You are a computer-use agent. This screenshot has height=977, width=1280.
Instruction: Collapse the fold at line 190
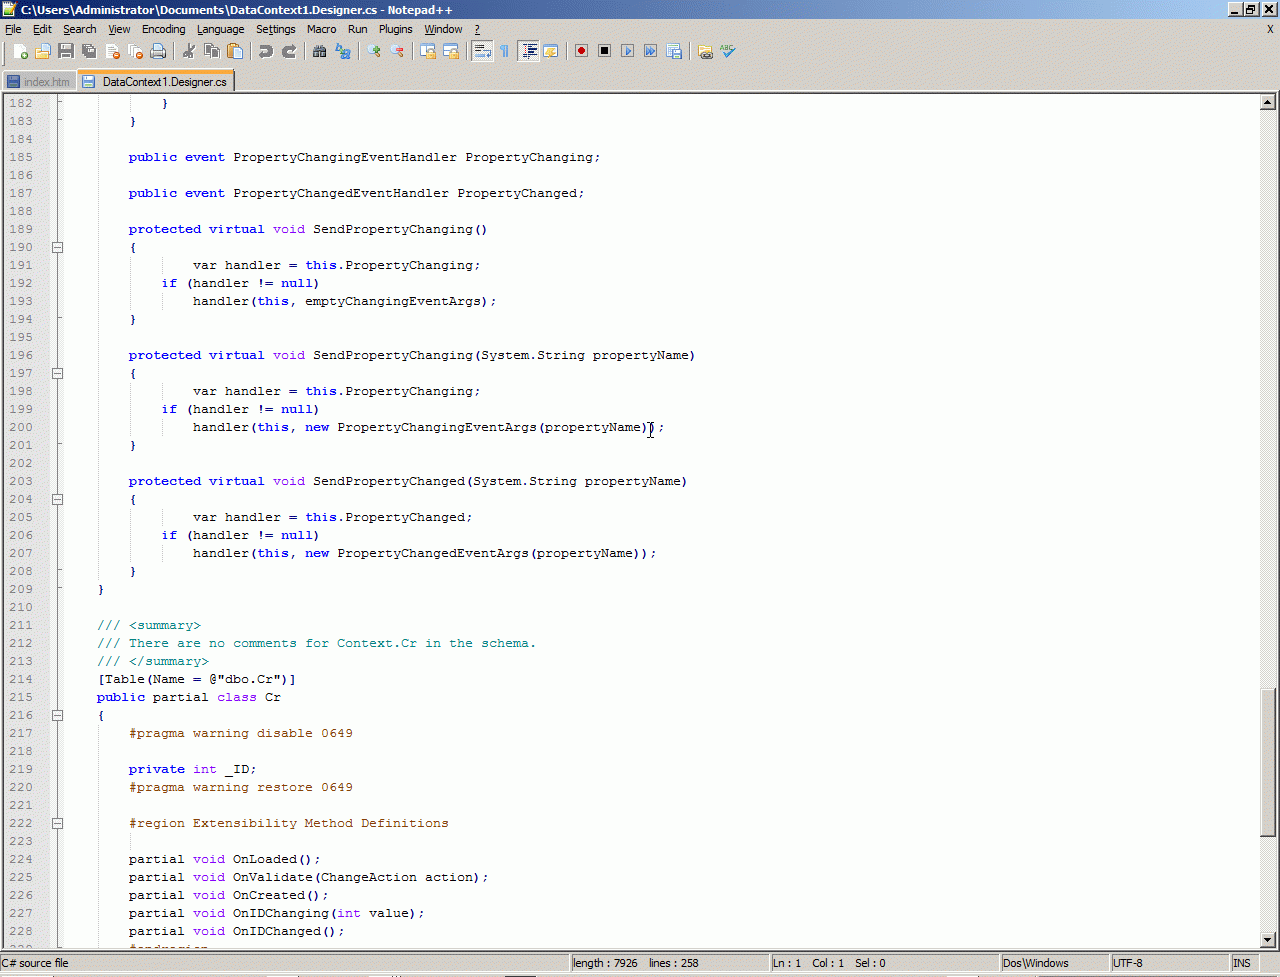pos(58,247)
